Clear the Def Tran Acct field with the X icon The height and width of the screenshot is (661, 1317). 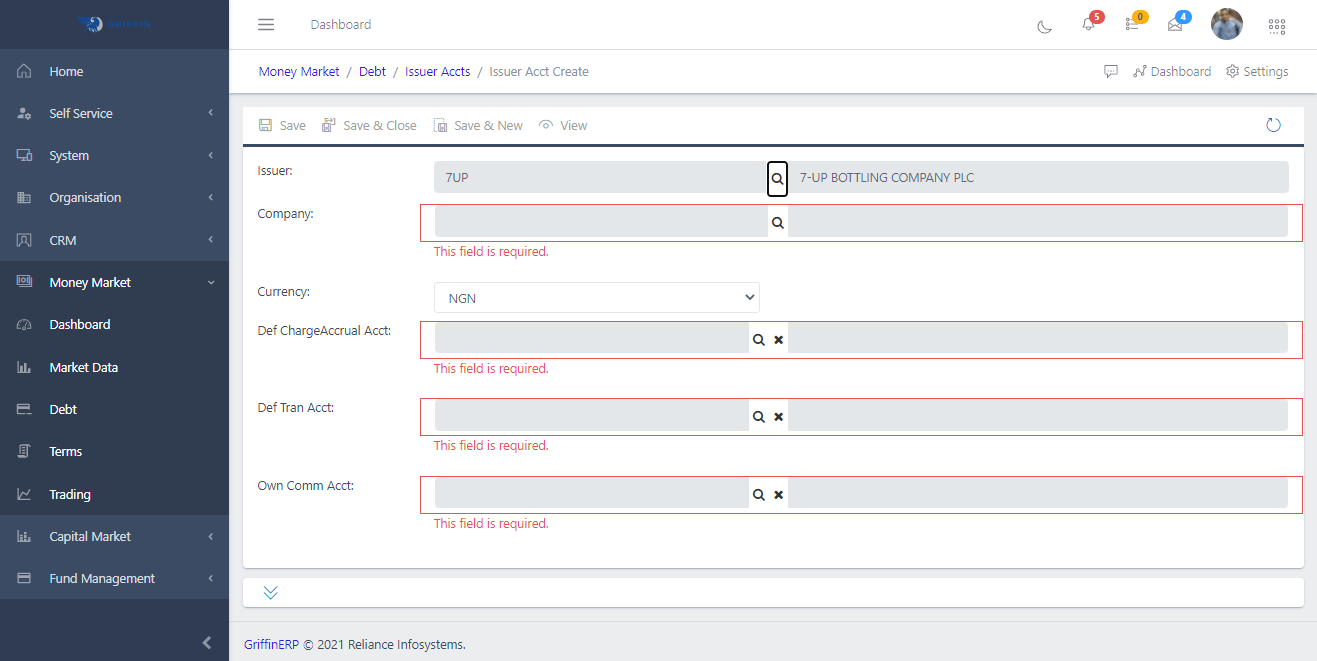pos(778,416)
